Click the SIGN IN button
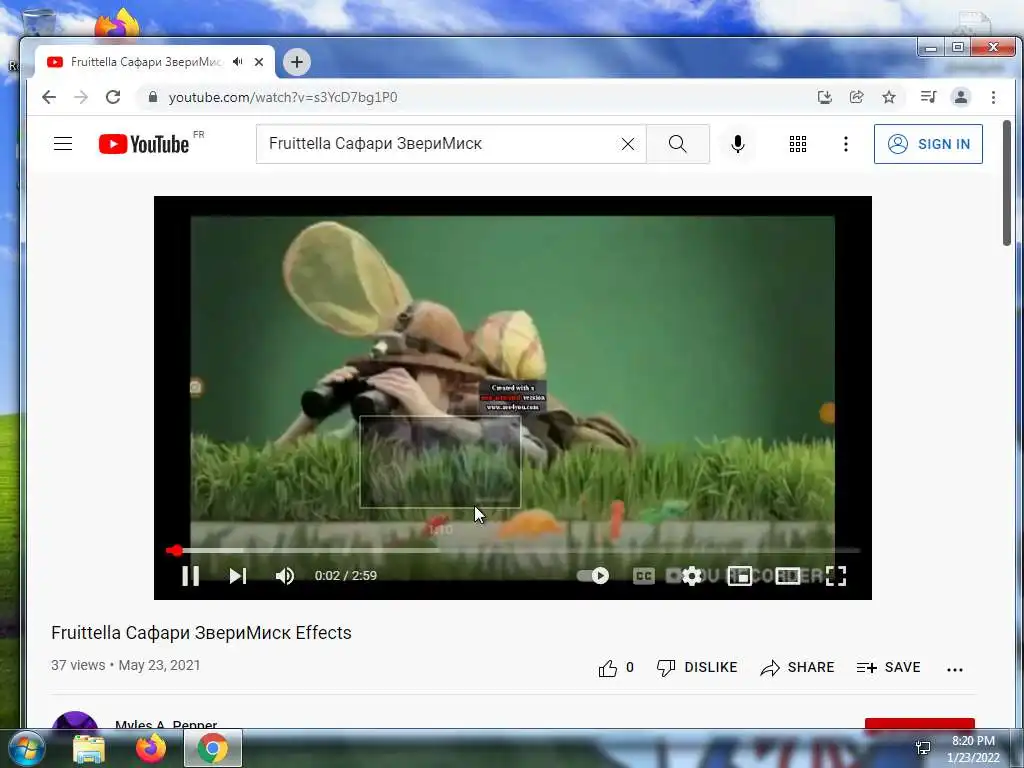This screenshot has height=768, width=1024. [928, 144]
